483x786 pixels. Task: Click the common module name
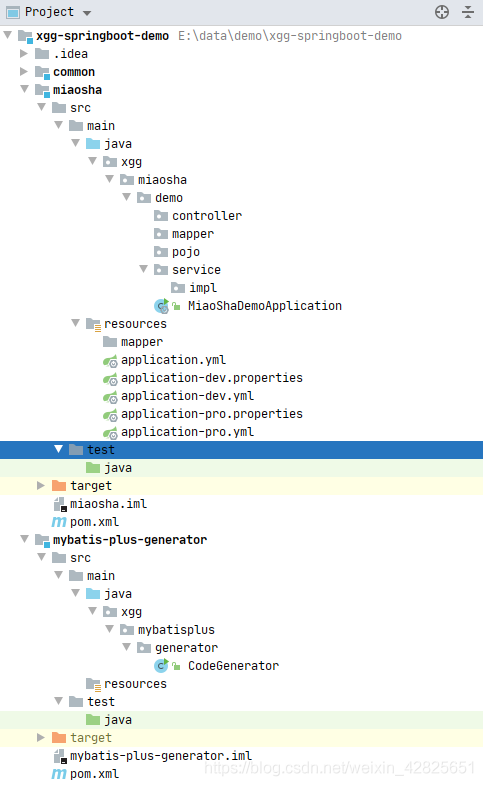tap(74, 72)
